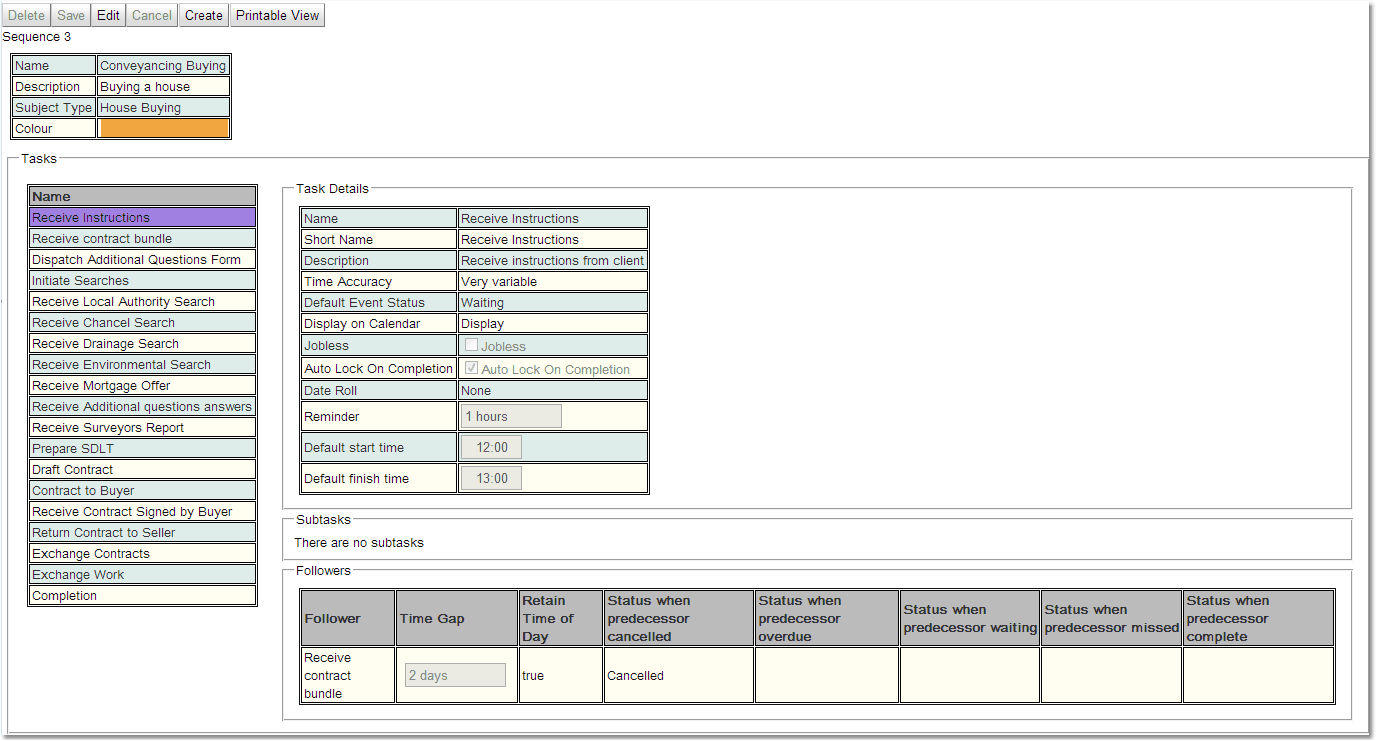Open the Prepare SDLT task
1376x742 pixels.
click(142, 449)
